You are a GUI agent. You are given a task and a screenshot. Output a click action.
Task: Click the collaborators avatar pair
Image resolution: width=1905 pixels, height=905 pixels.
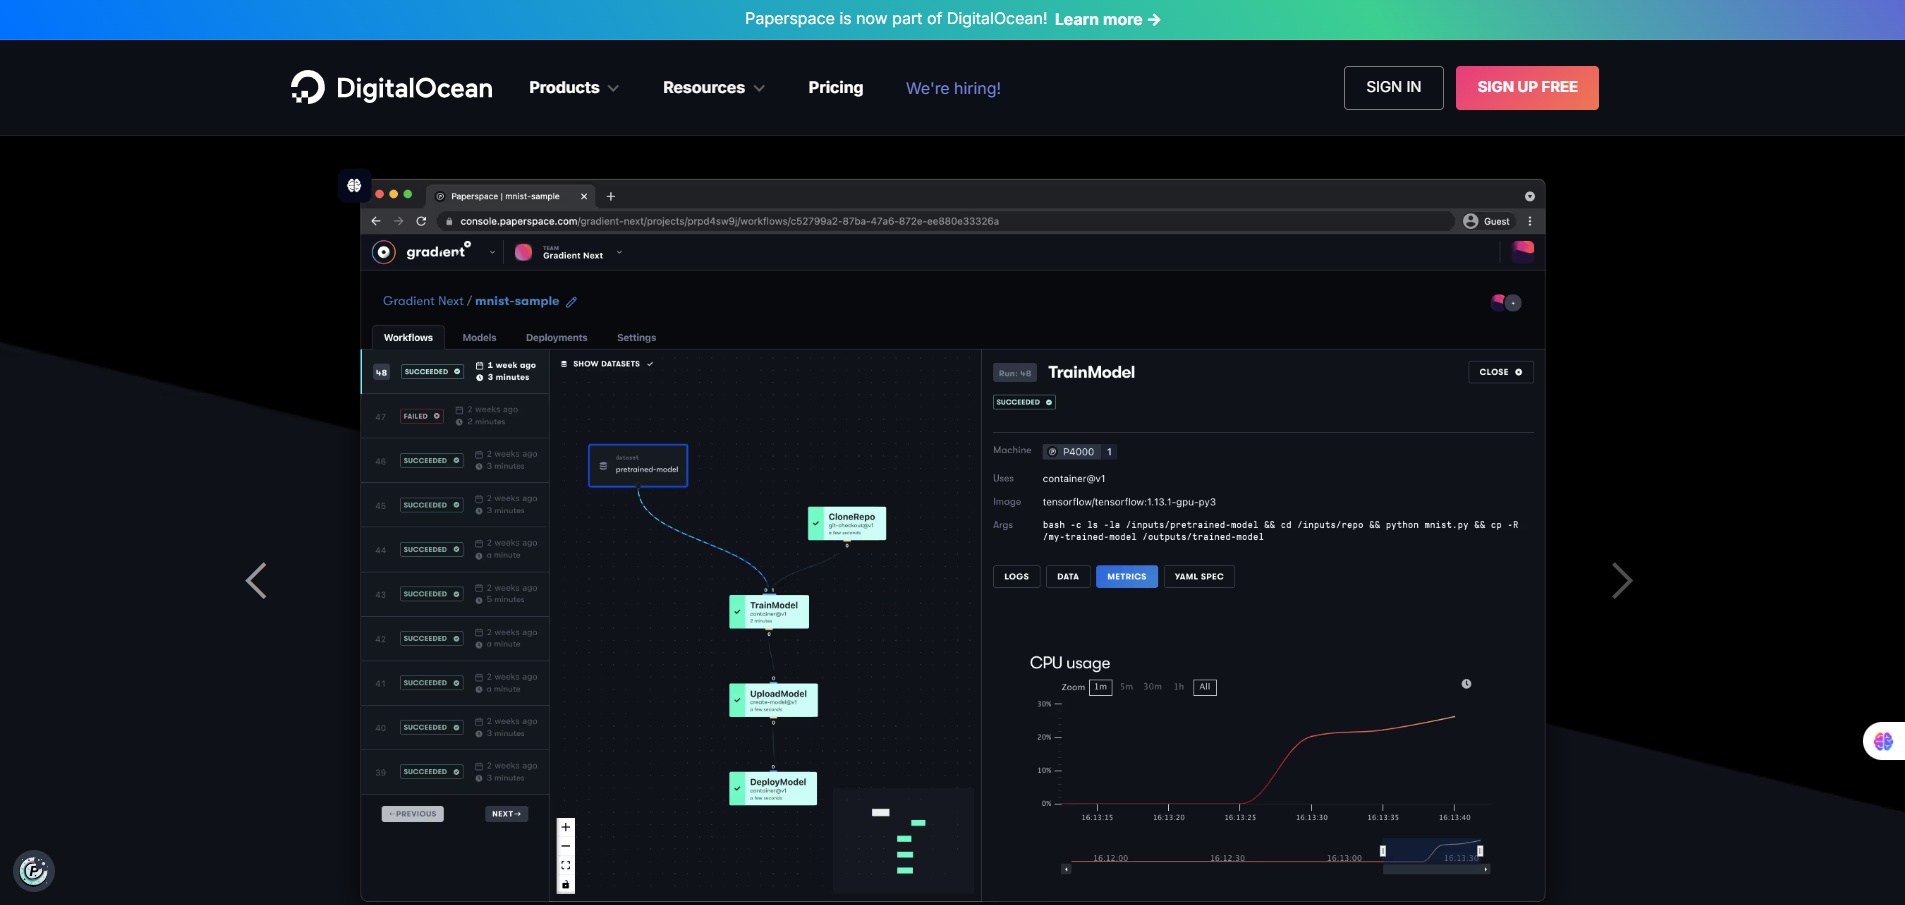coord(1506,302)
